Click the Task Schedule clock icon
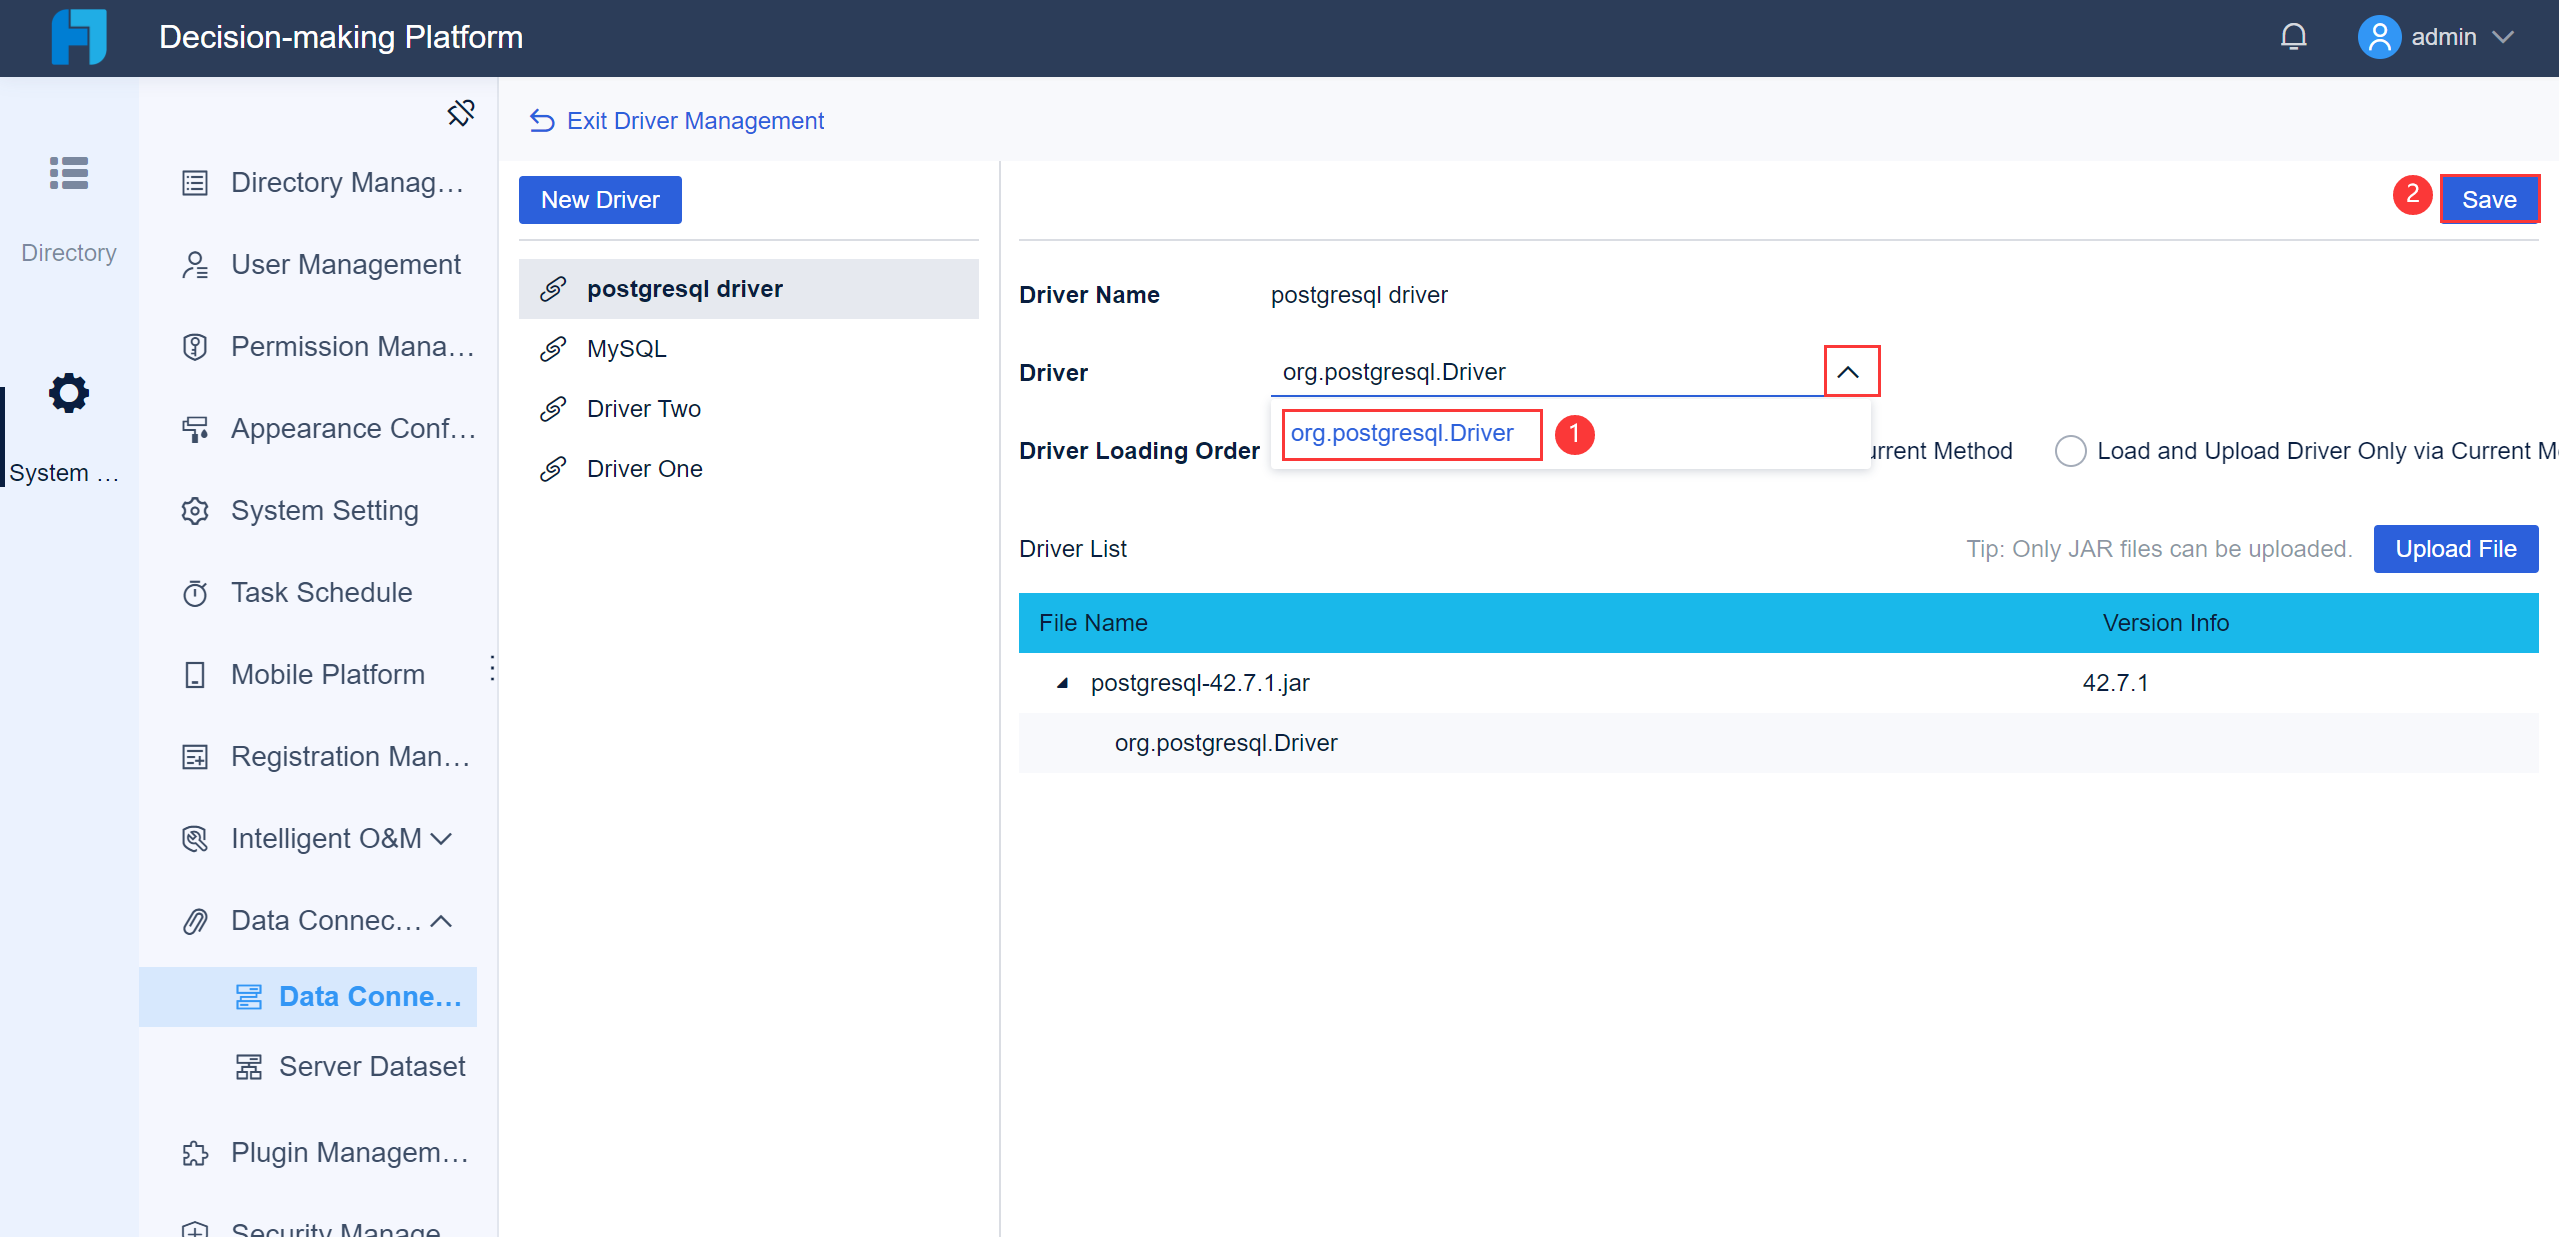 (x=194, y=592)
